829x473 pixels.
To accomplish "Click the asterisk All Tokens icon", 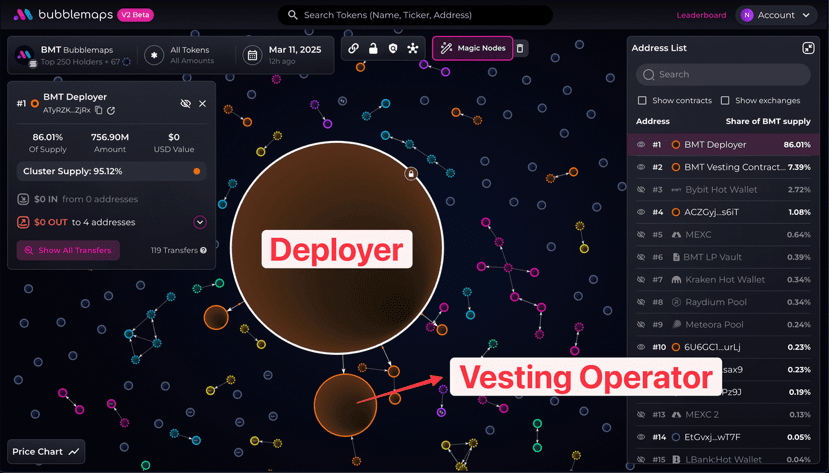I will click(154, 55).
